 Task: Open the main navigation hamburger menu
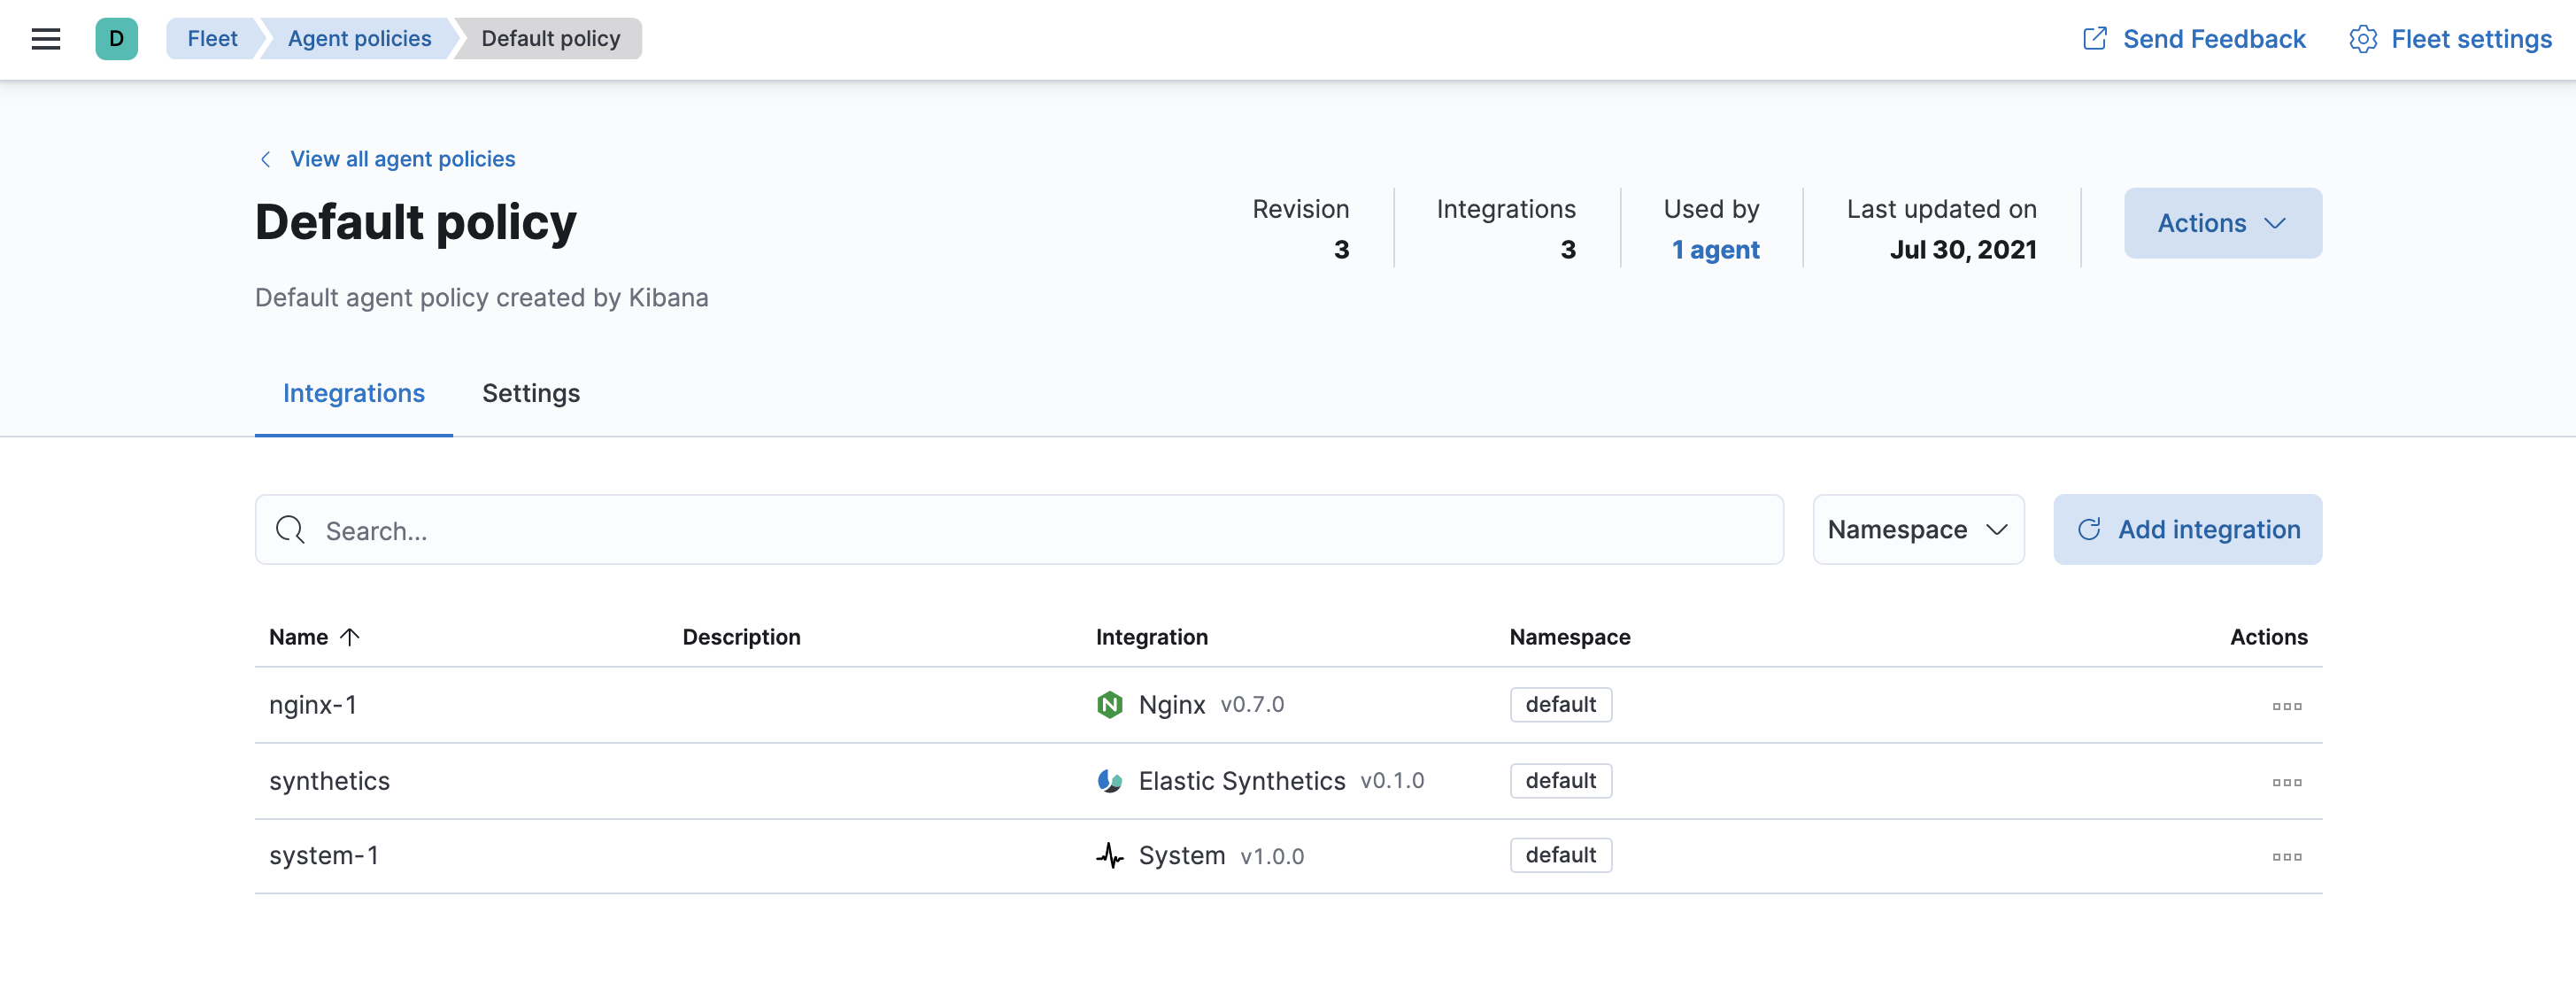pyautogui.click(x=45, y=38)
